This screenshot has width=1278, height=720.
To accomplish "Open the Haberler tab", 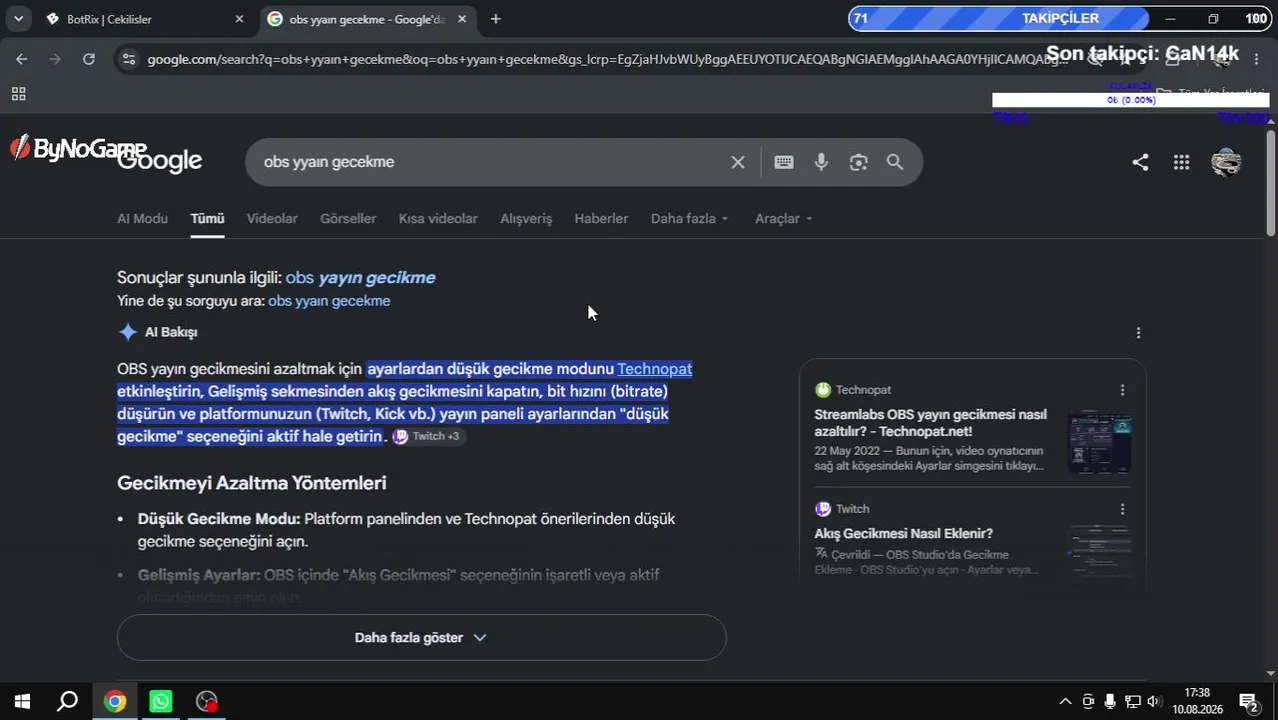I will (601, 219).
